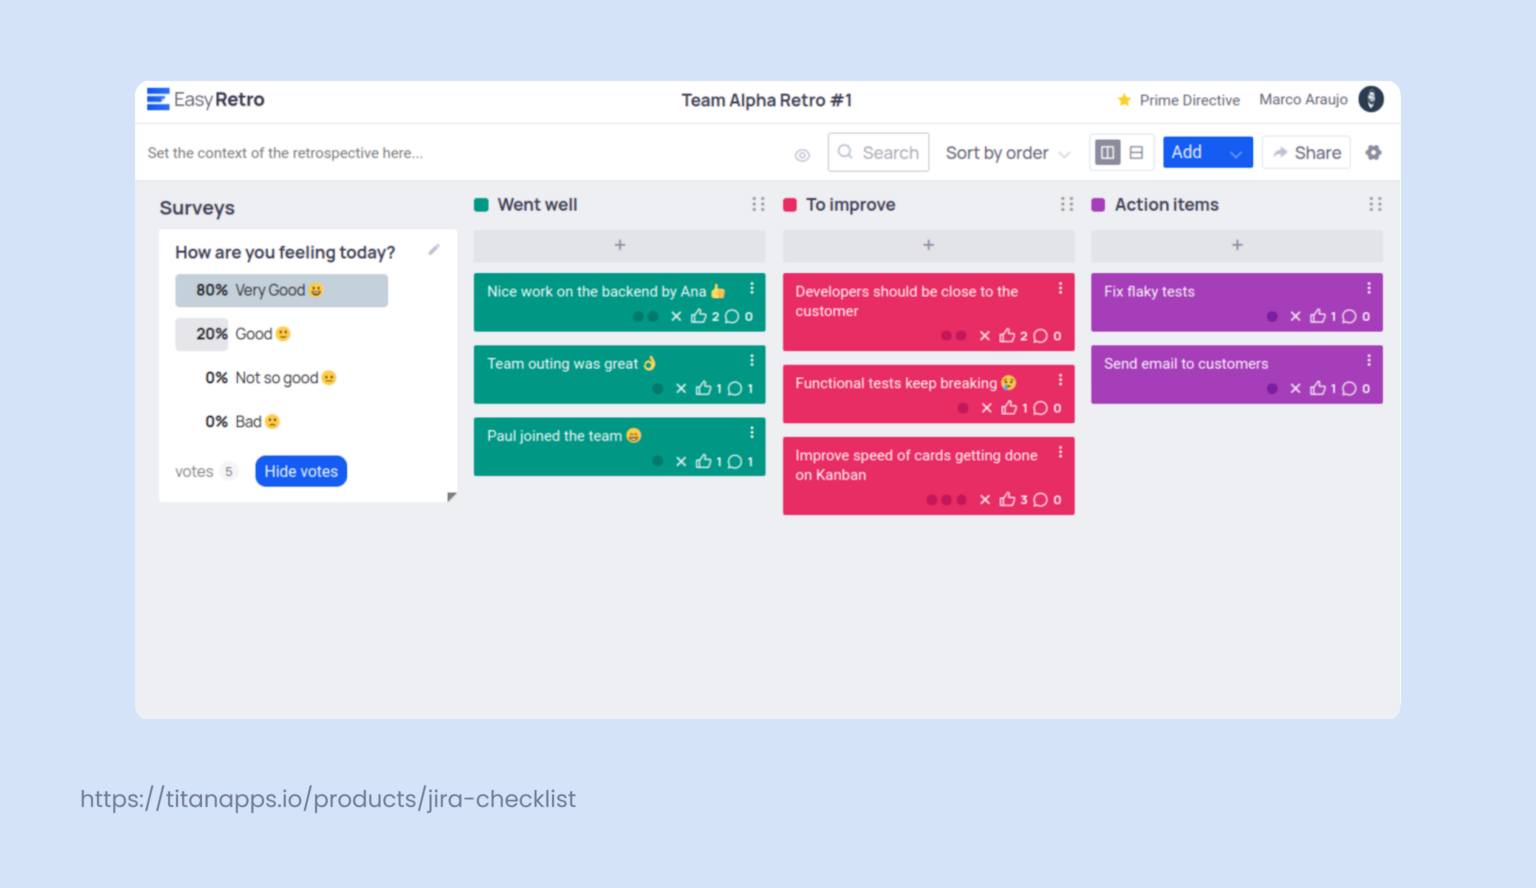
Task: Delete the 'Functional tests keep breaking' card
Action: point(986,408)
